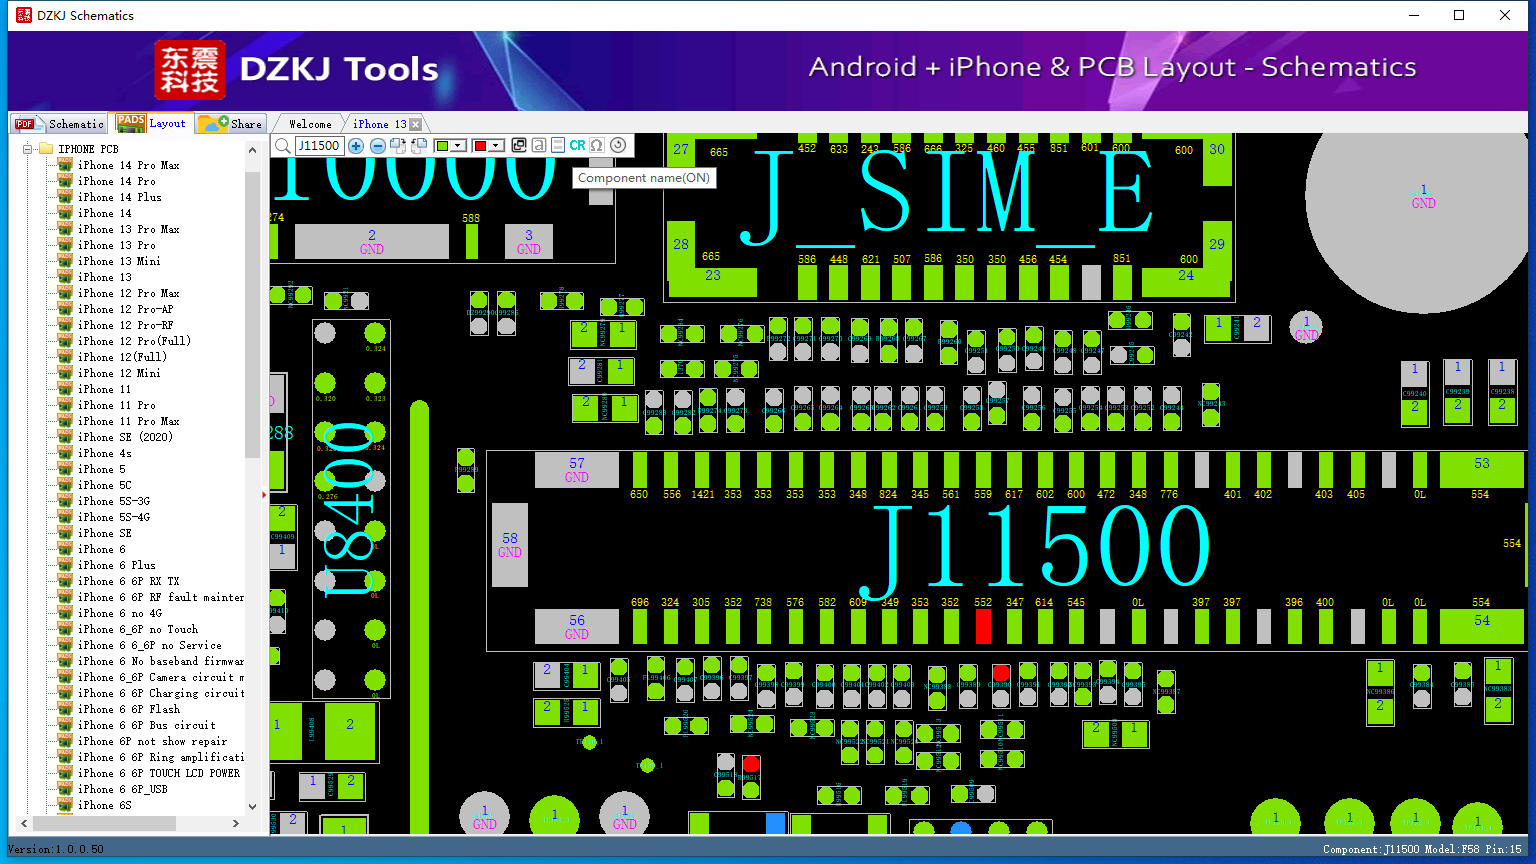Click PADS icon beside iPhone 6 6P_USB
Screen dimensions: 1536x864
click(x=65, y=789)
